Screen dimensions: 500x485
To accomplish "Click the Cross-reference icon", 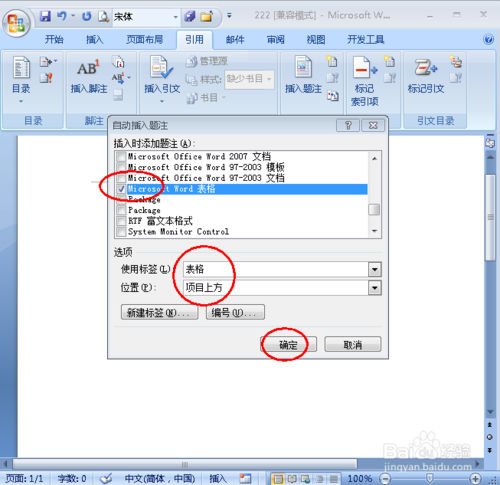I will pos(333,96).
